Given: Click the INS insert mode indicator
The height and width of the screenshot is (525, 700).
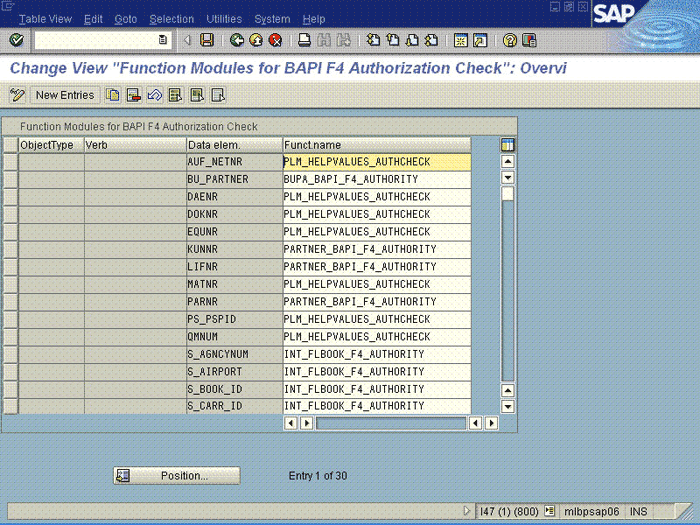Looking at the screenshot, I should point(638,511).
